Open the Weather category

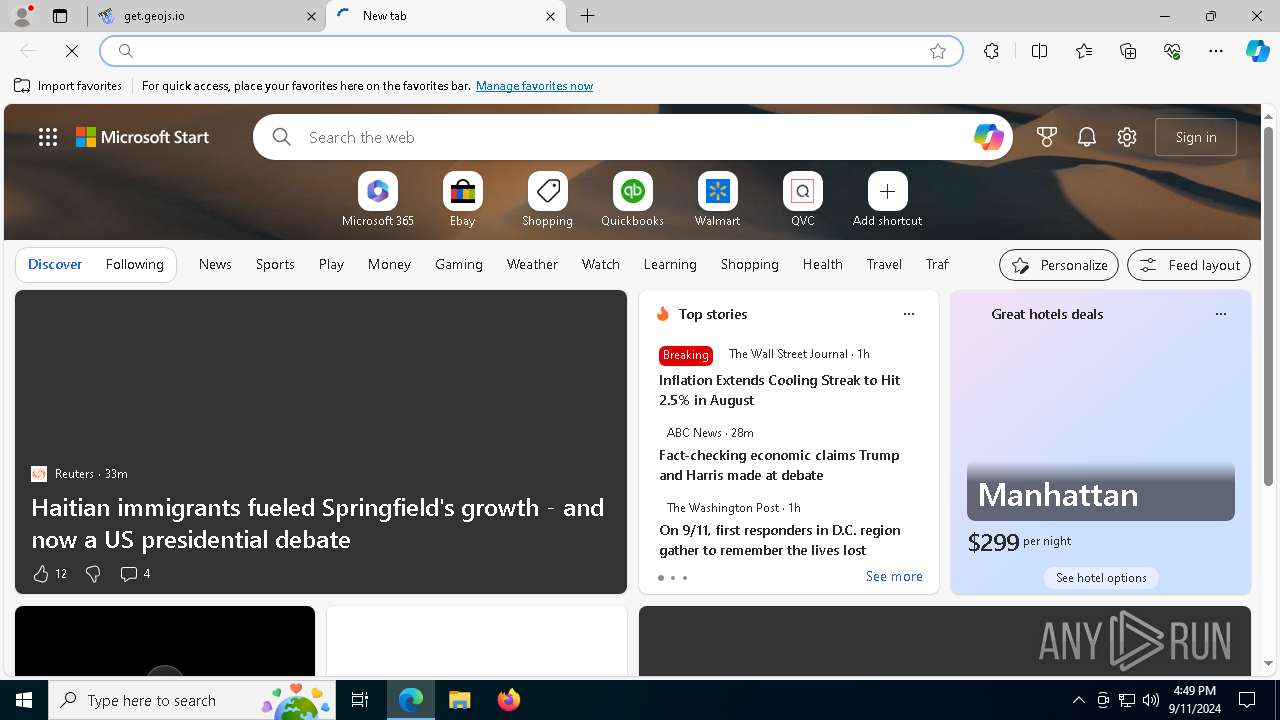[532, 264]
